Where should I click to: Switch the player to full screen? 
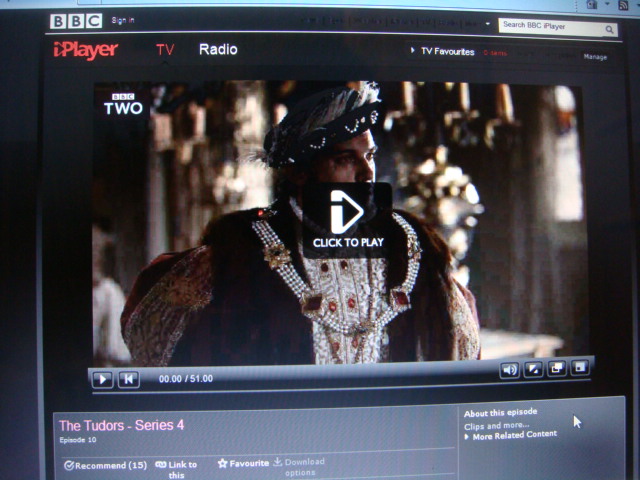[580, 367]
